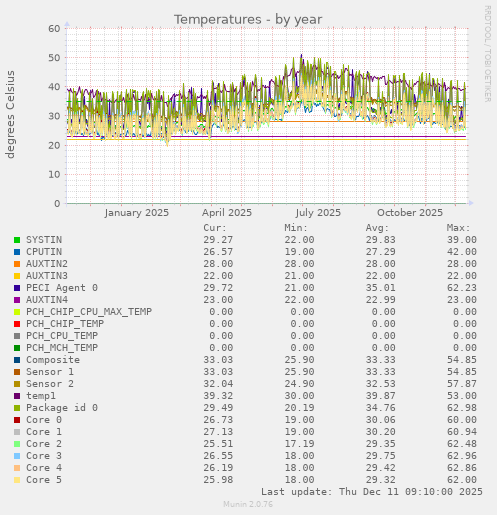Click the 'PECI Agent 0' legend label

click(62, 288)
